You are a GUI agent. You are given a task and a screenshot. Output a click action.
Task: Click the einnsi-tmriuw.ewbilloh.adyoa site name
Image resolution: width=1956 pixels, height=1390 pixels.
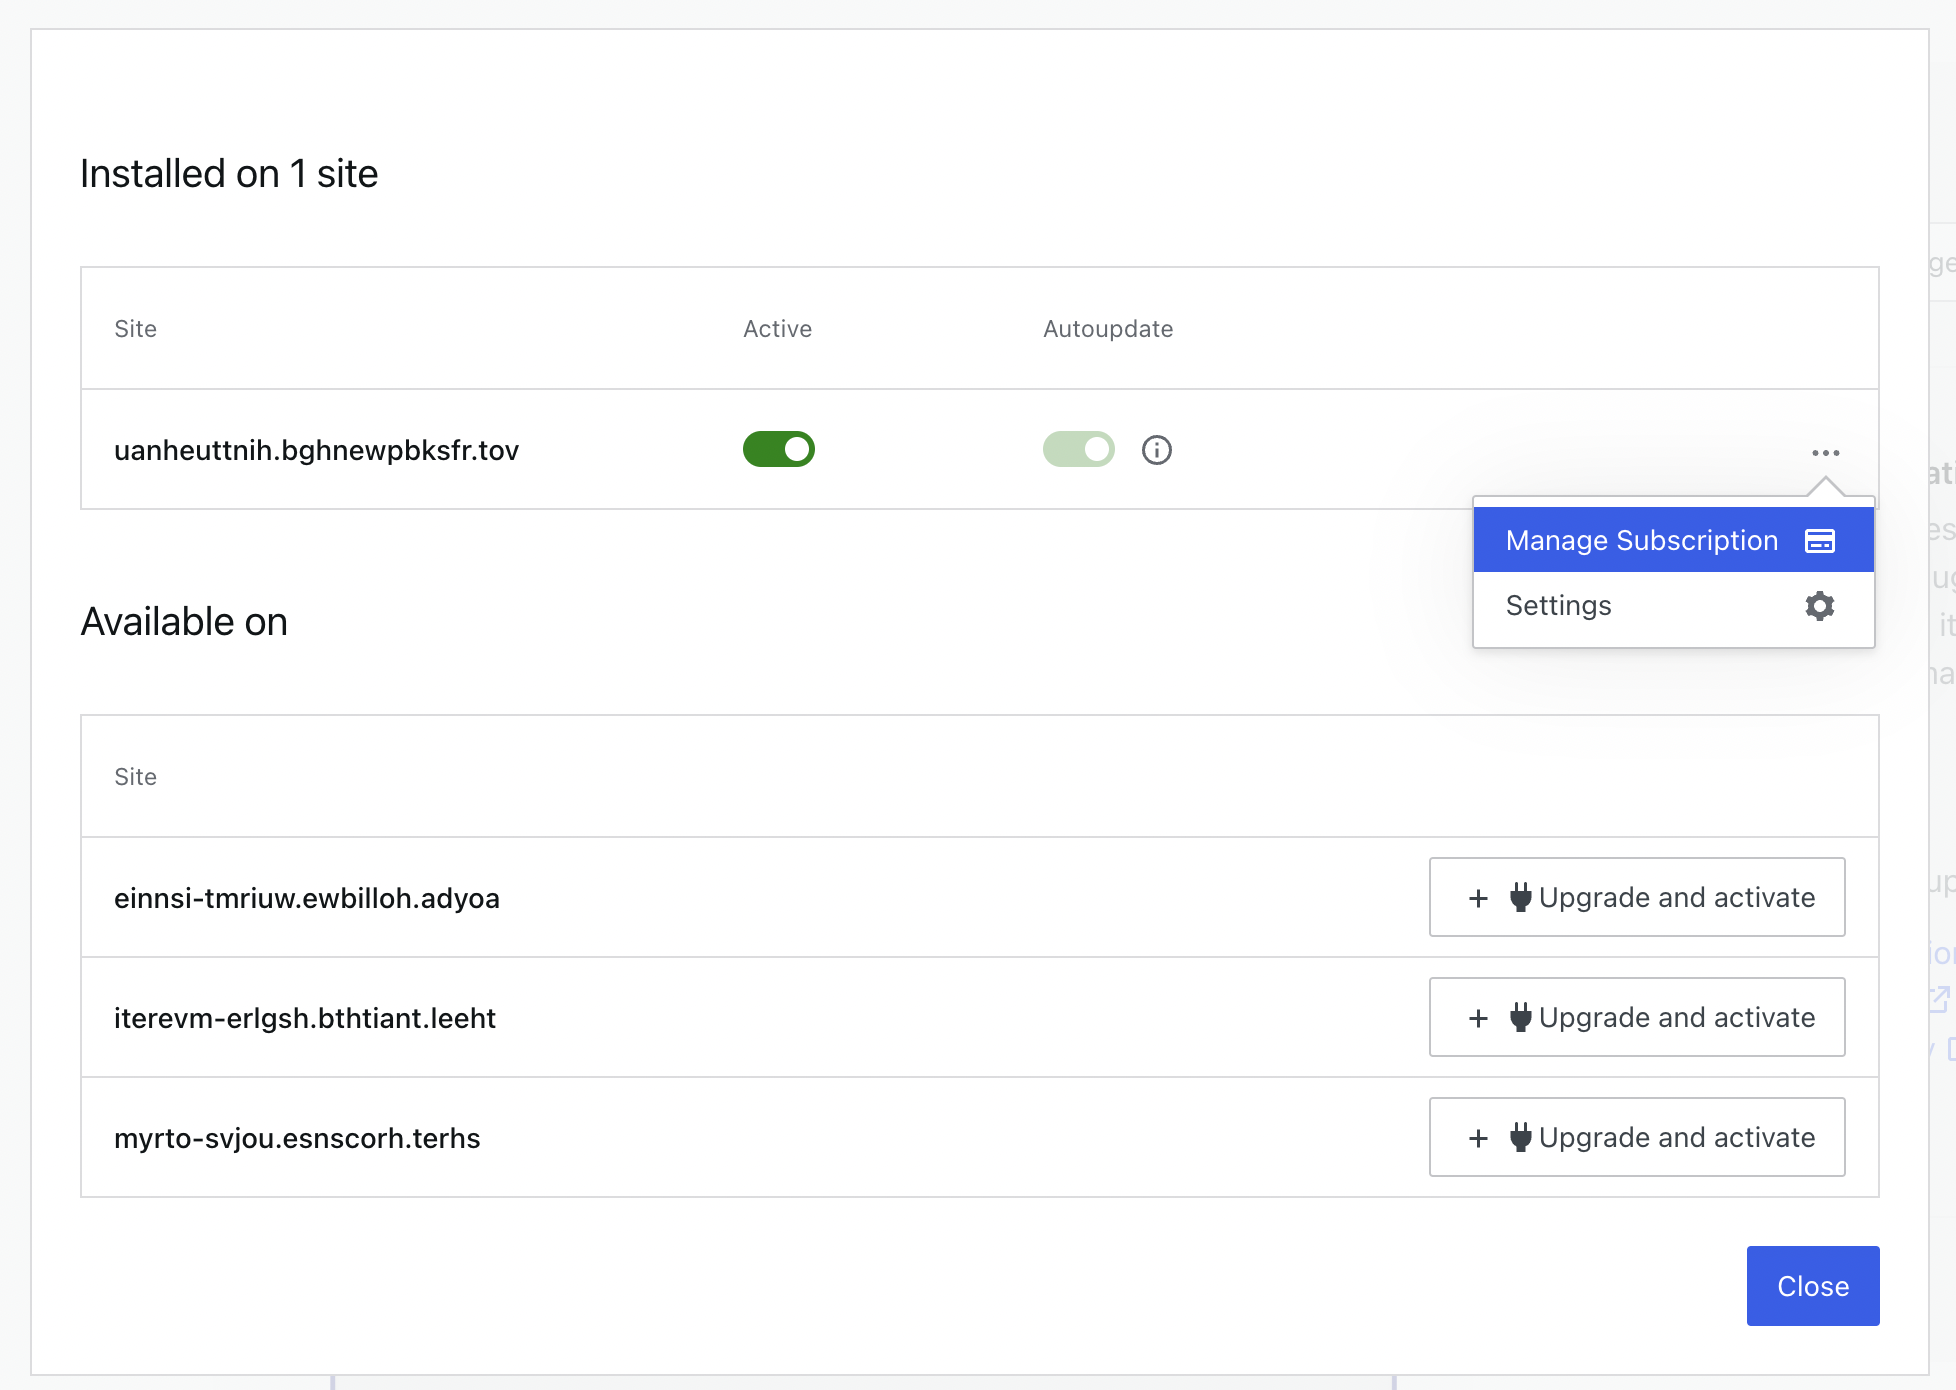306,899
